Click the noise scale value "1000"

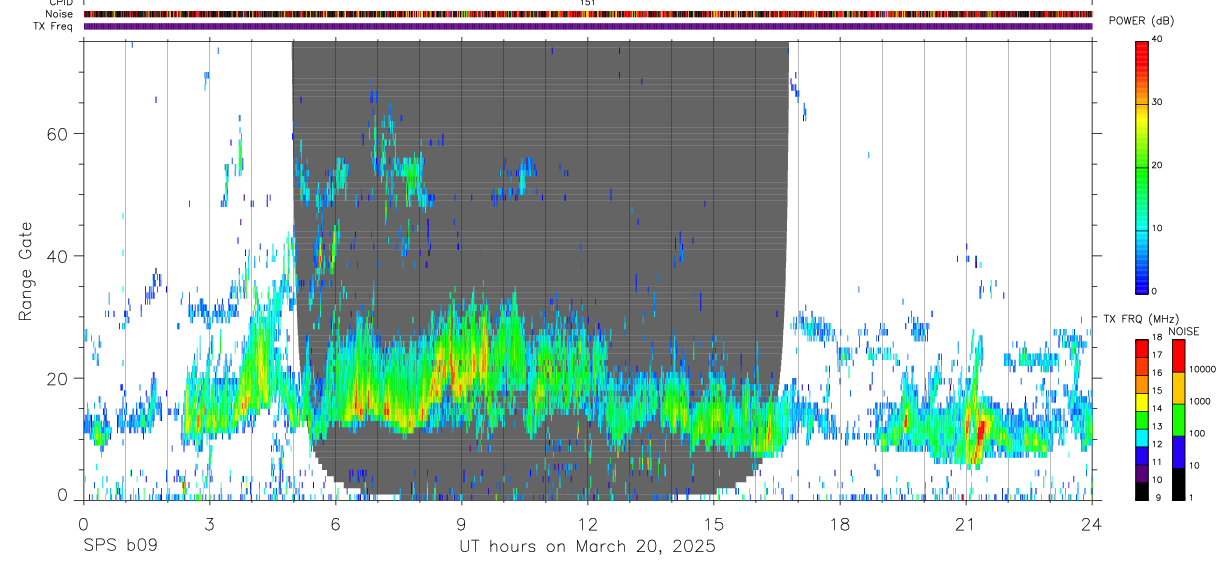[x=1199, y=402]
